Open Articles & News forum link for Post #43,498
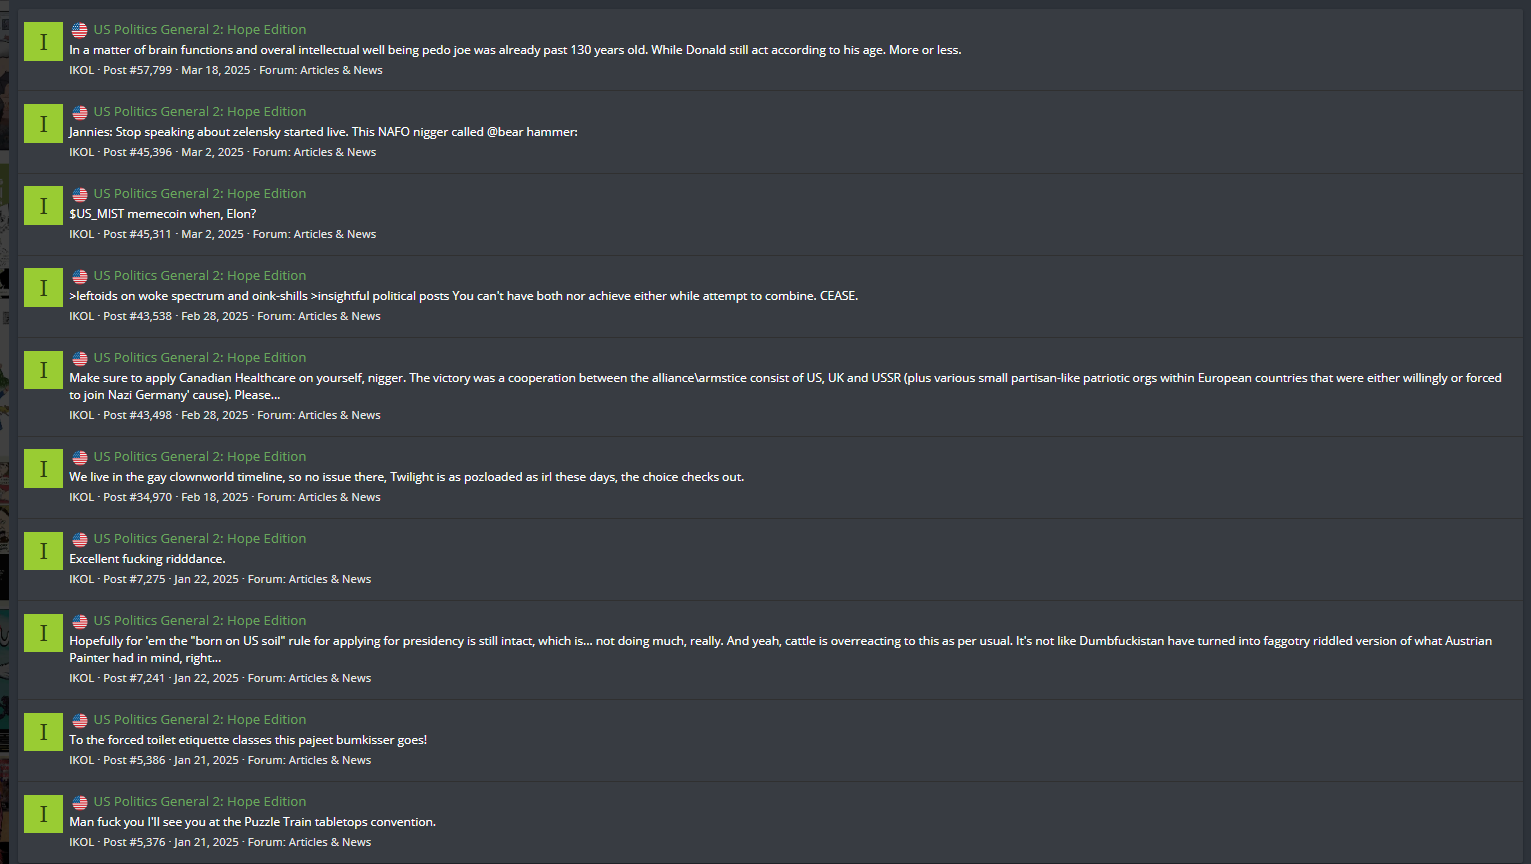Screen dimensions: 1531x864 click(339, 415)
